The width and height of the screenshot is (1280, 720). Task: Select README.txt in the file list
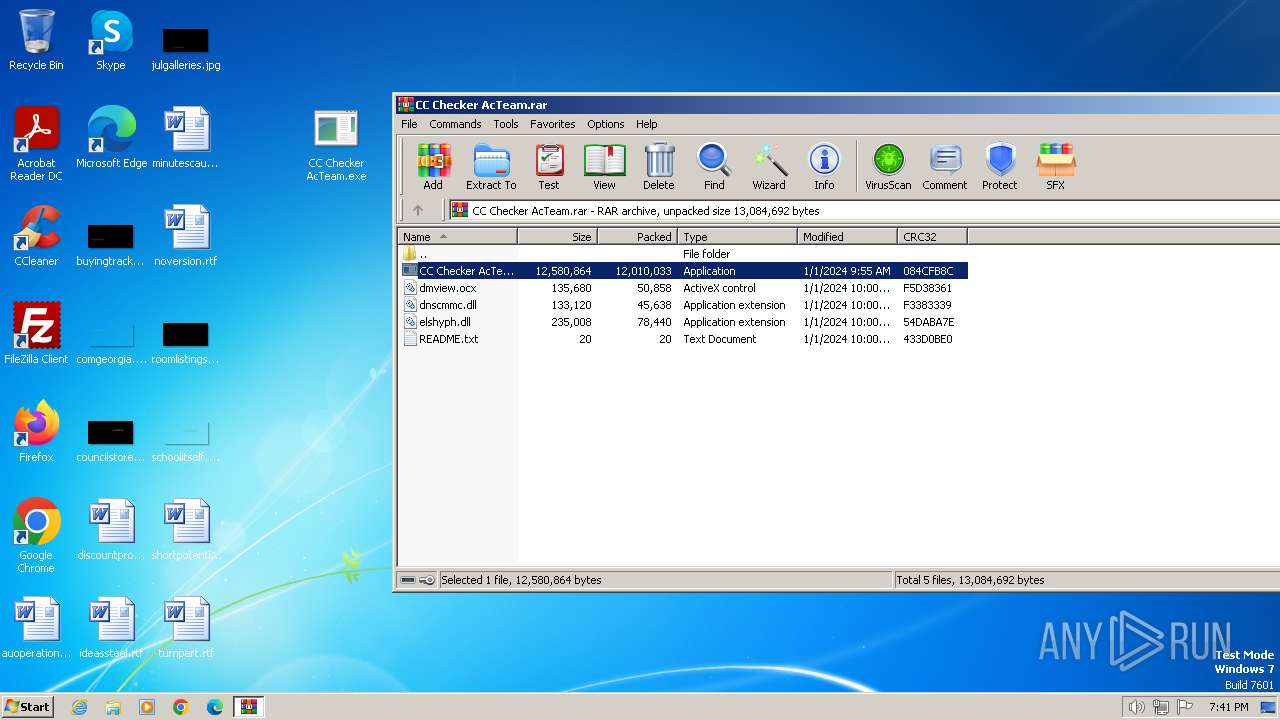[x=683, y=339]
